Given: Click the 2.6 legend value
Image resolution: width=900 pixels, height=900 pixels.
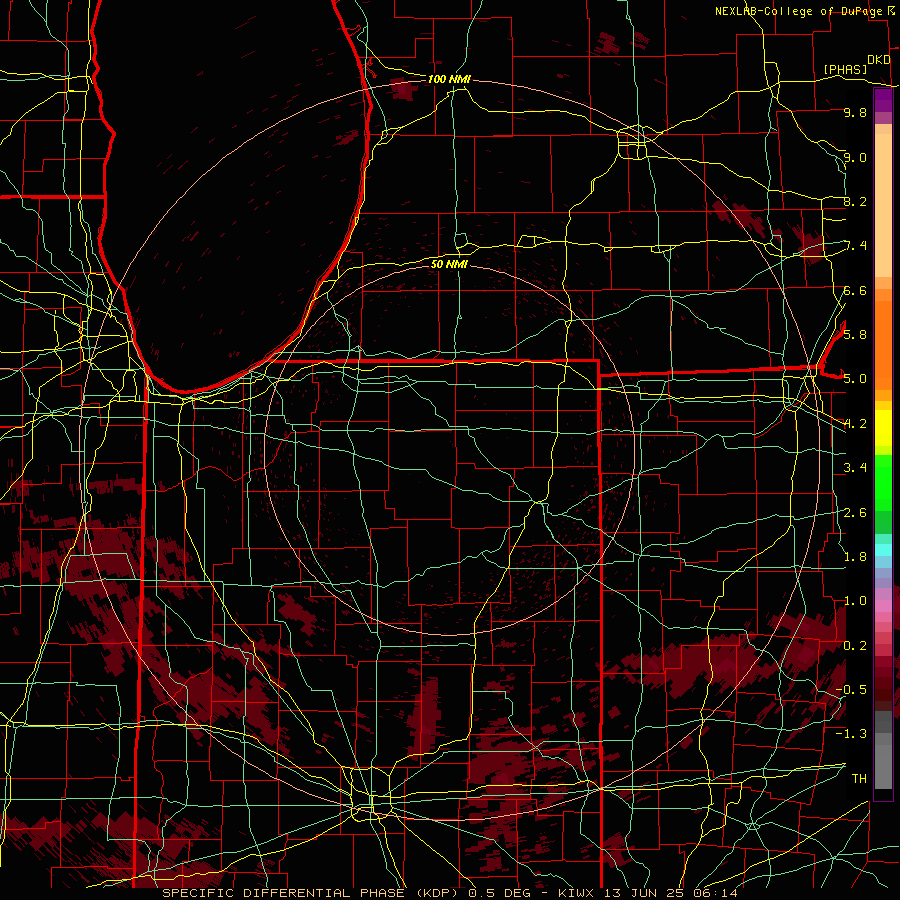Looking at the screenshot, I should [855, 513].
